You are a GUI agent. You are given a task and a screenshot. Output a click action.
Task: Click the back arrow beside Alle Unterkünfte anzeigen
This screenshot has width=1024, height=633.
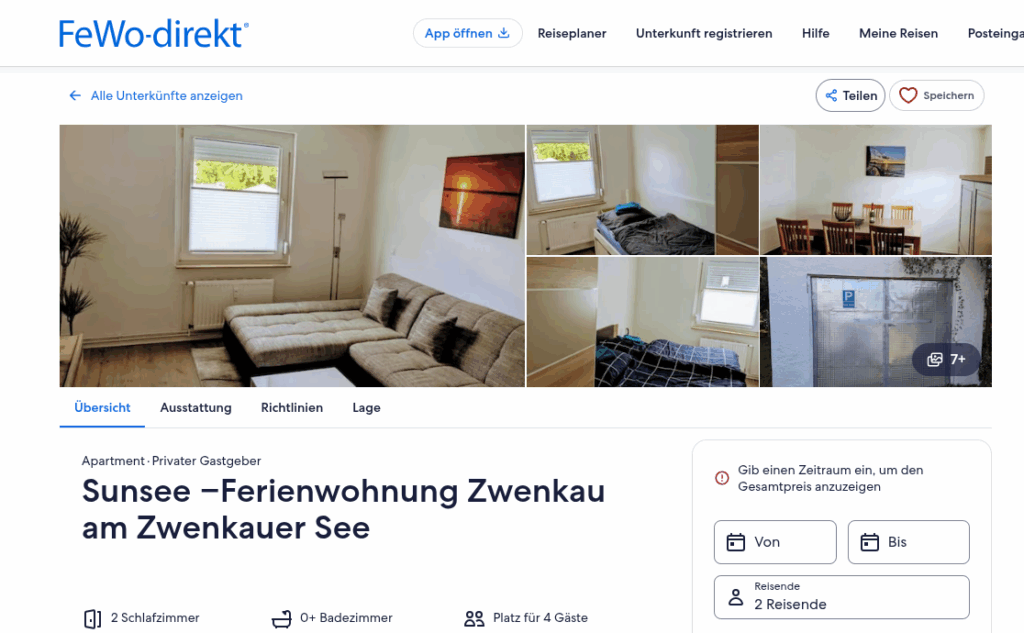(75, 95)
